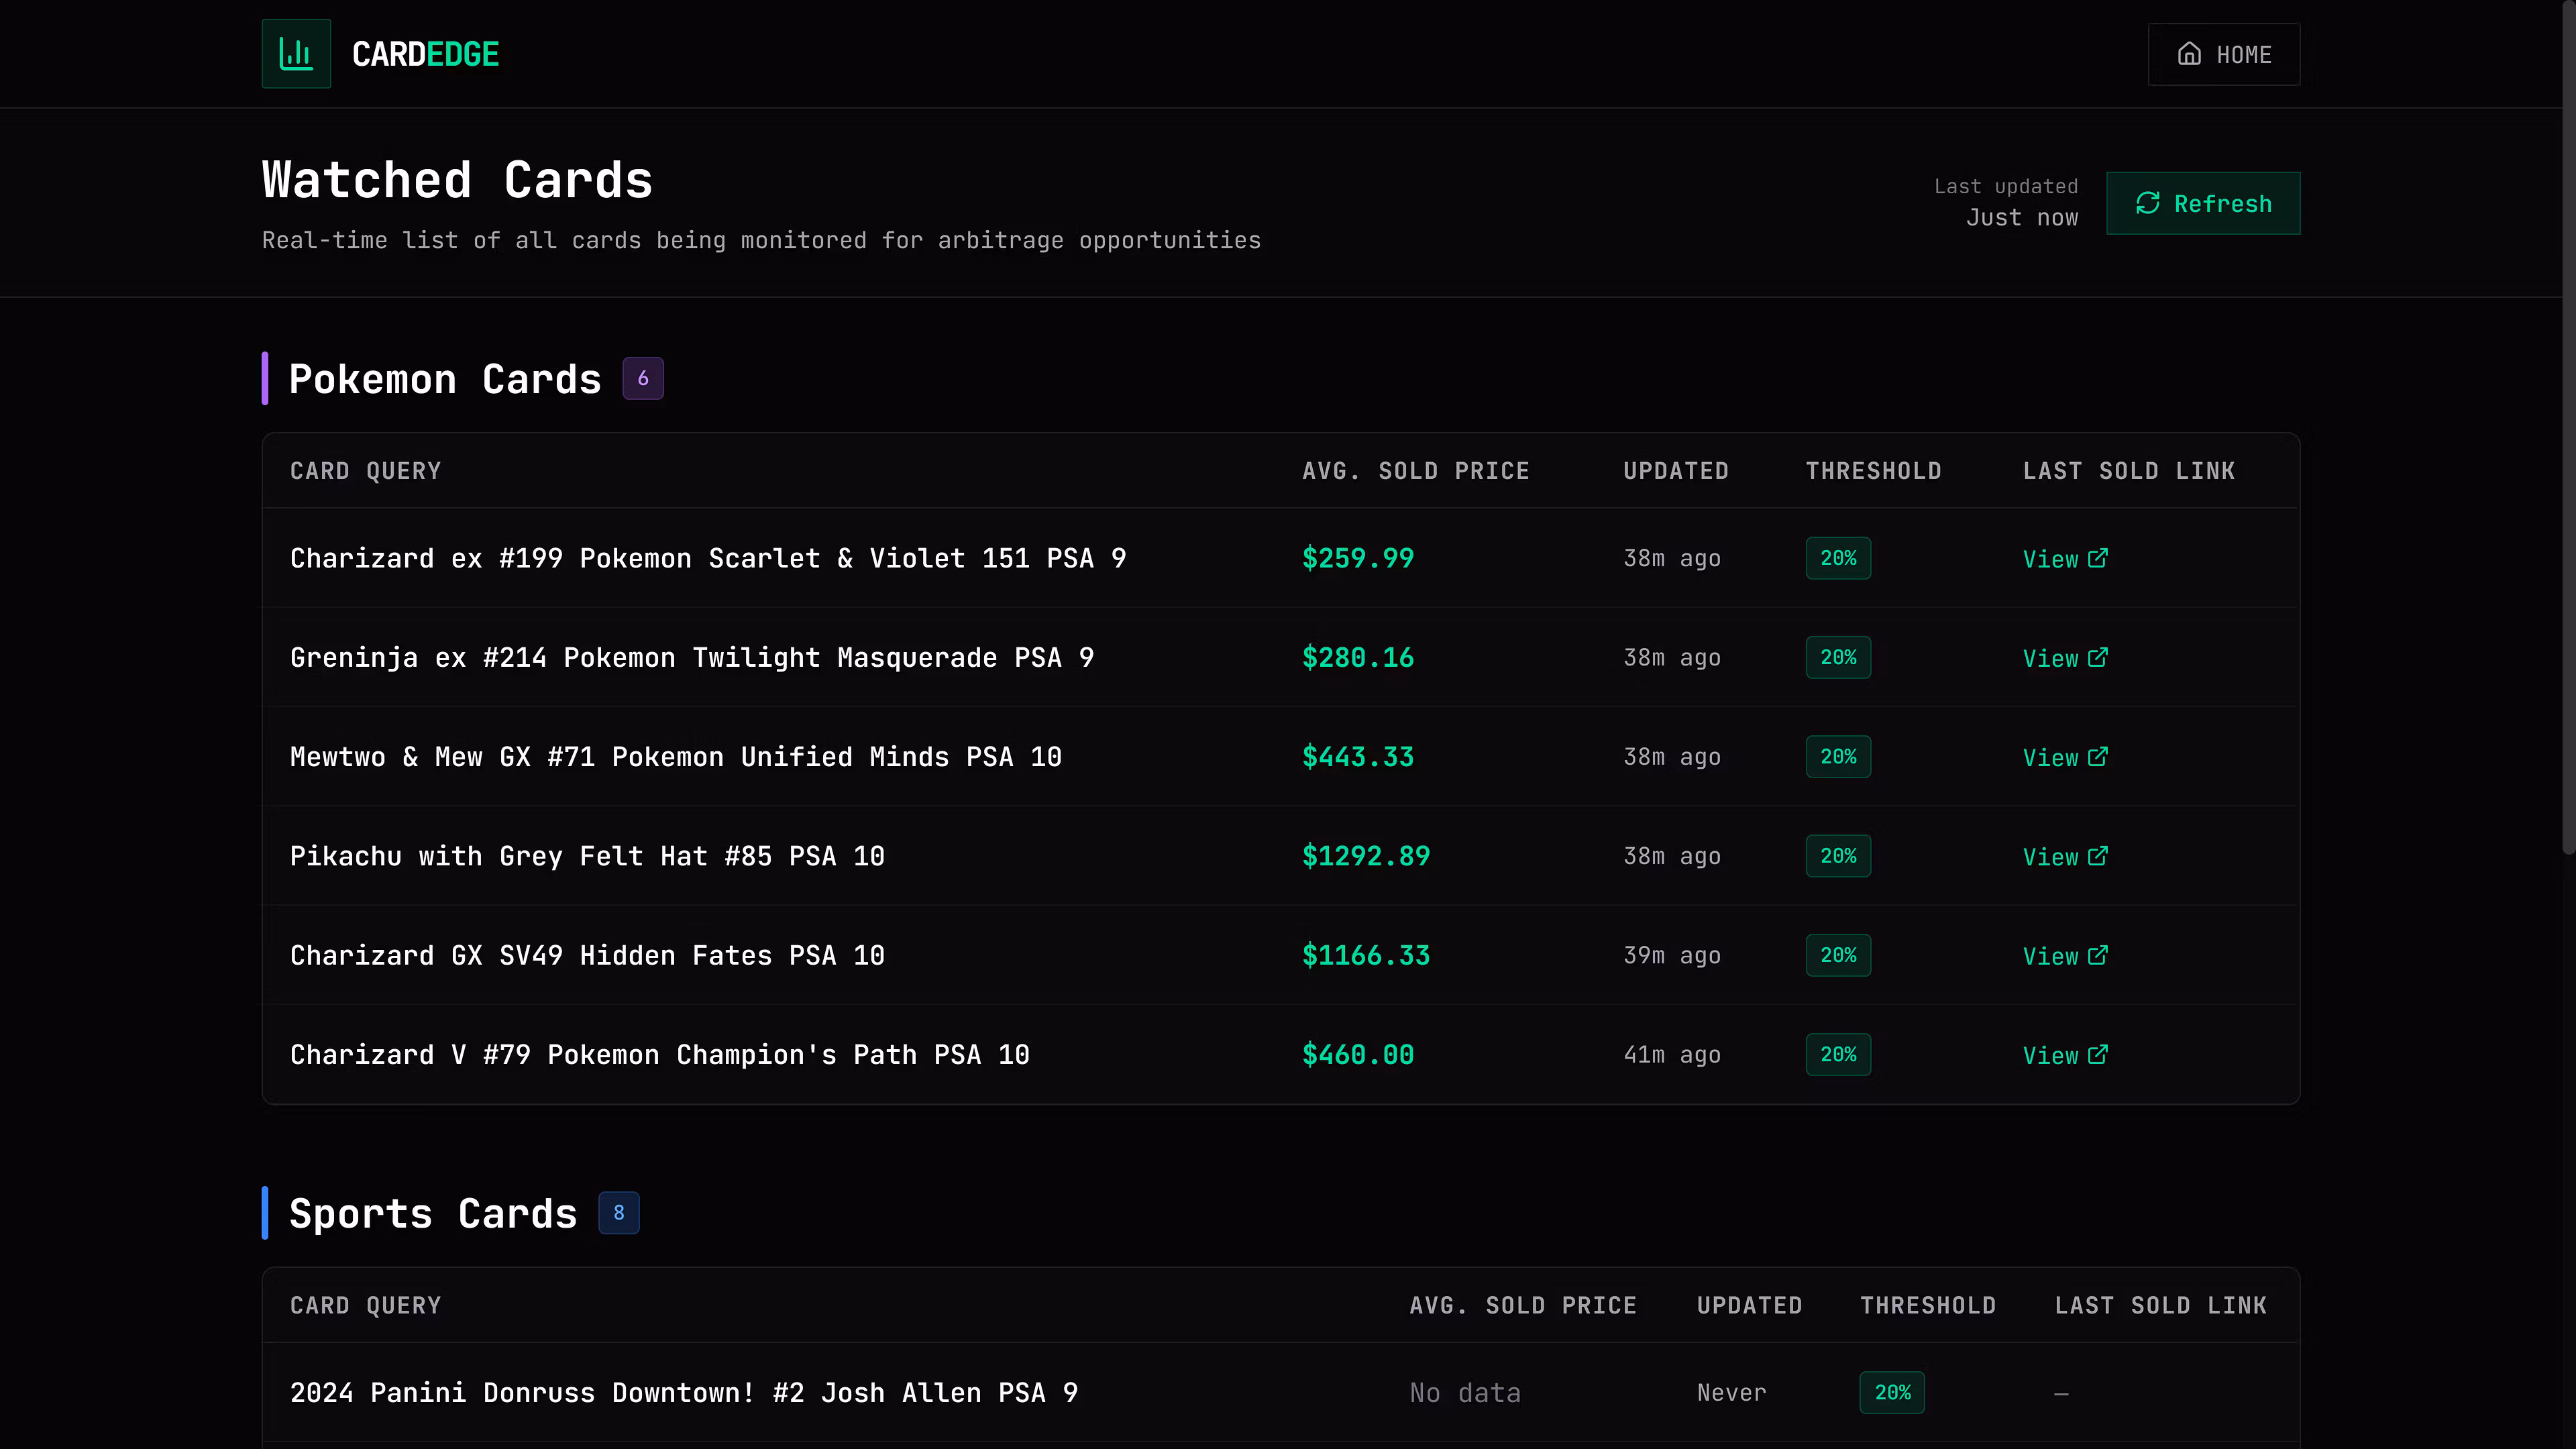Click 'Charizard GX SV49 Hidden Fates PSA 10'
Screen dimensions: 2576x1449
(x=587, y=955)
